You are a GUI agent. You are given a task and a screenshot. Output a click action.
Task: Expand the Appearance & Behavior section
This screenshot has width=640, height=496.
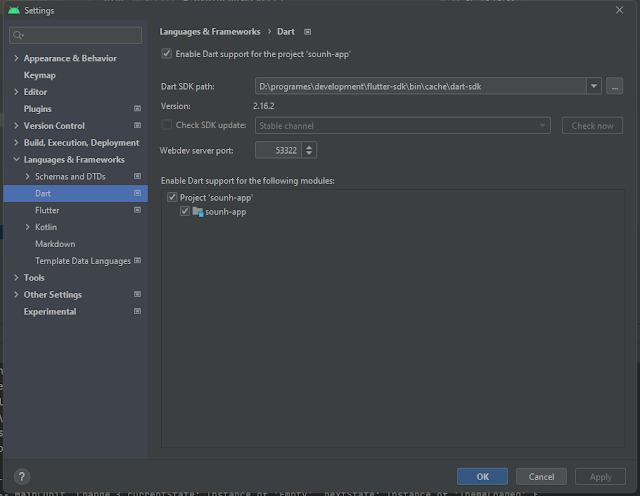(15, 59)
